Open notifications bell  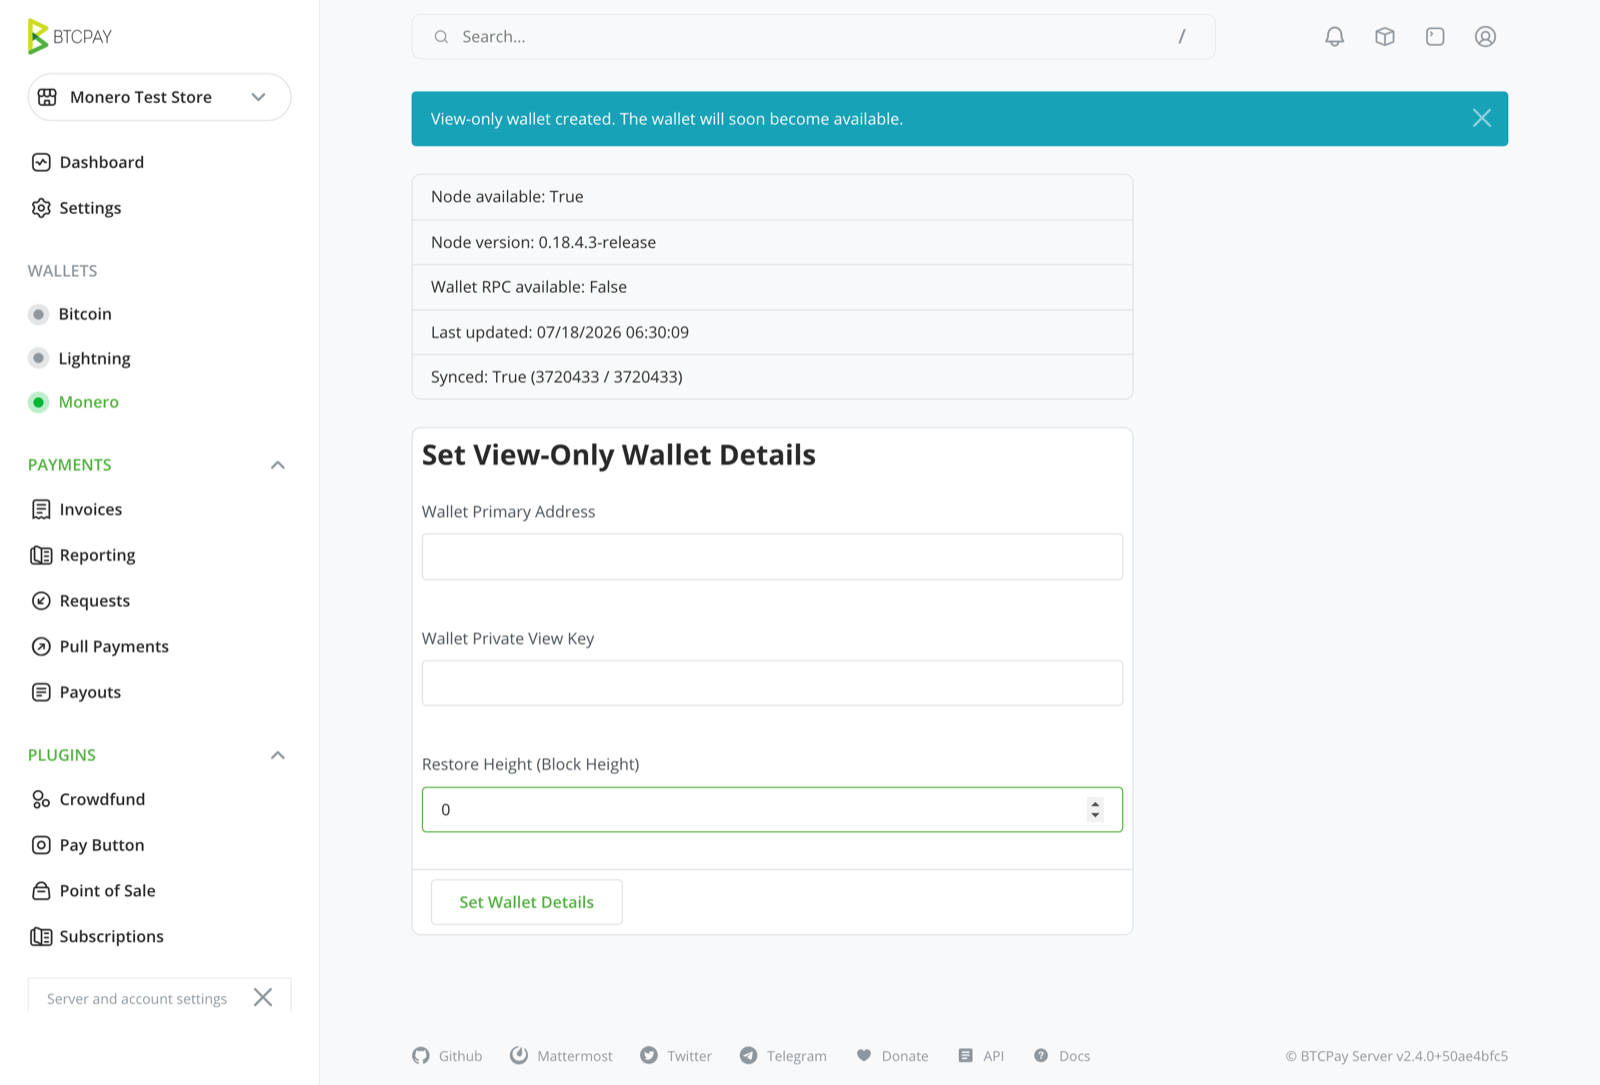click(x=1335, y=37)
